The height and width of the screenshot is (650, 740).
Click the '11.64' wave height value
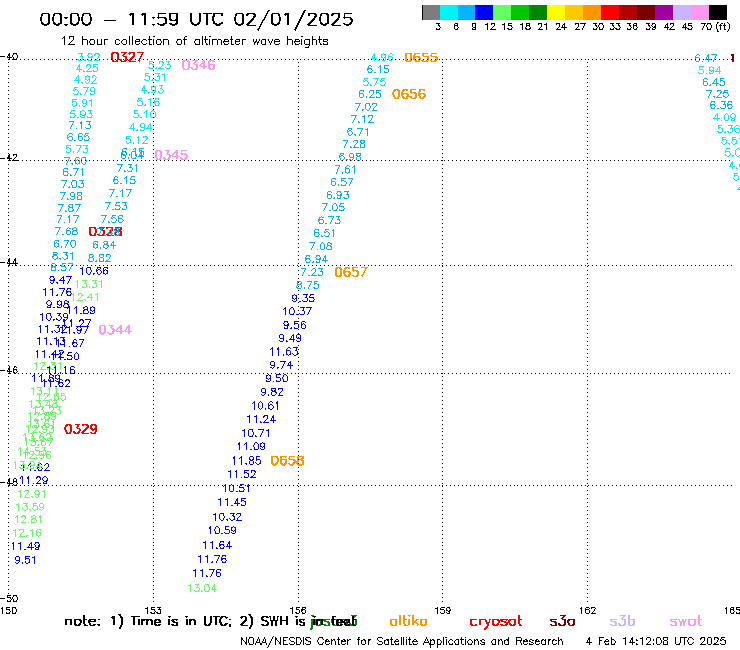217,545
